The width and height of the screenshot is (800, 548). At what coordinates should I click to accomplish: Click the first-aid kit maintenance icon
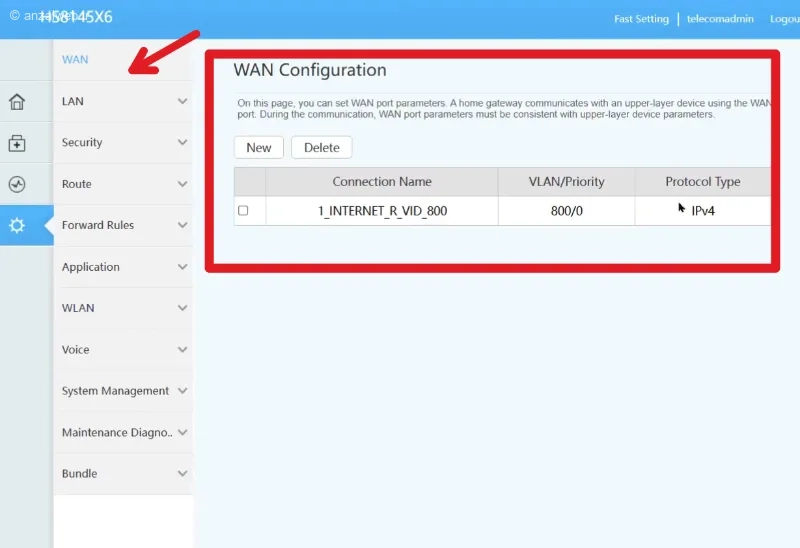click(17, 143)
